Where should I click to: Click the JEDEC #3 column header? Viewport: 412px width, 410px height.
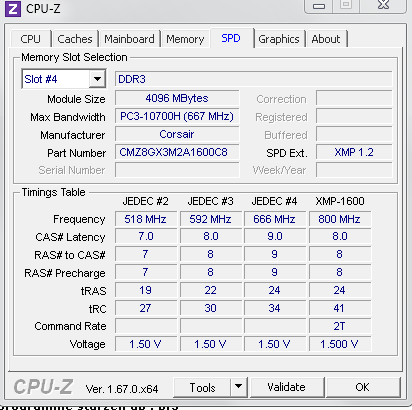coord(210,201)
